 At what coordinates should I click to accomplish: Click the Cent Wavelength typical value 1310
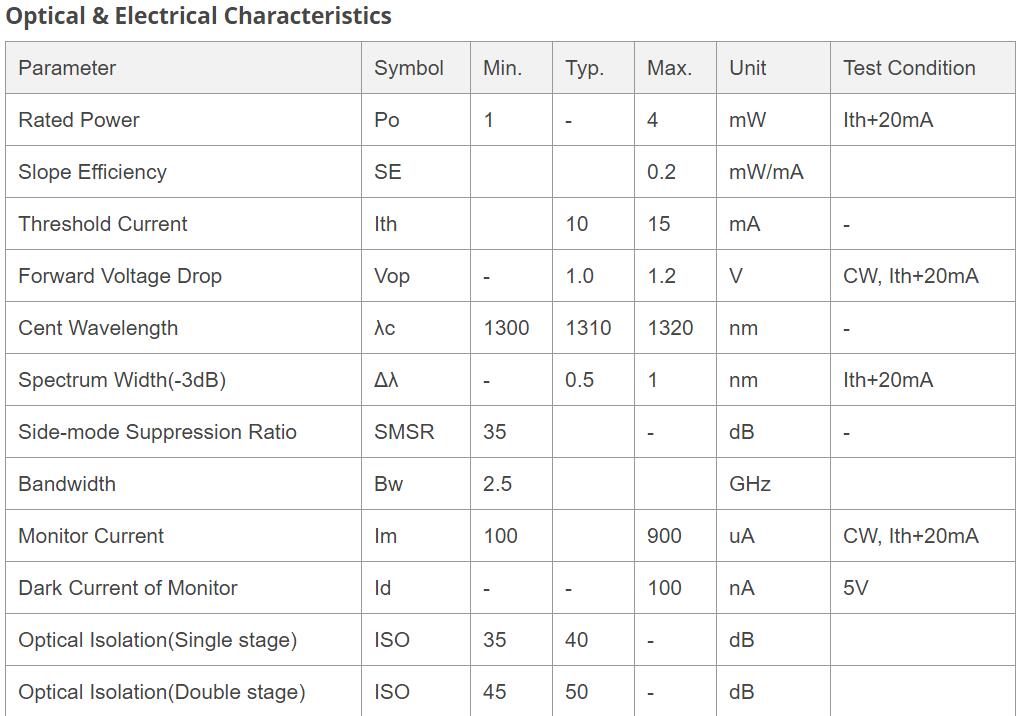(x=588, y=328)
